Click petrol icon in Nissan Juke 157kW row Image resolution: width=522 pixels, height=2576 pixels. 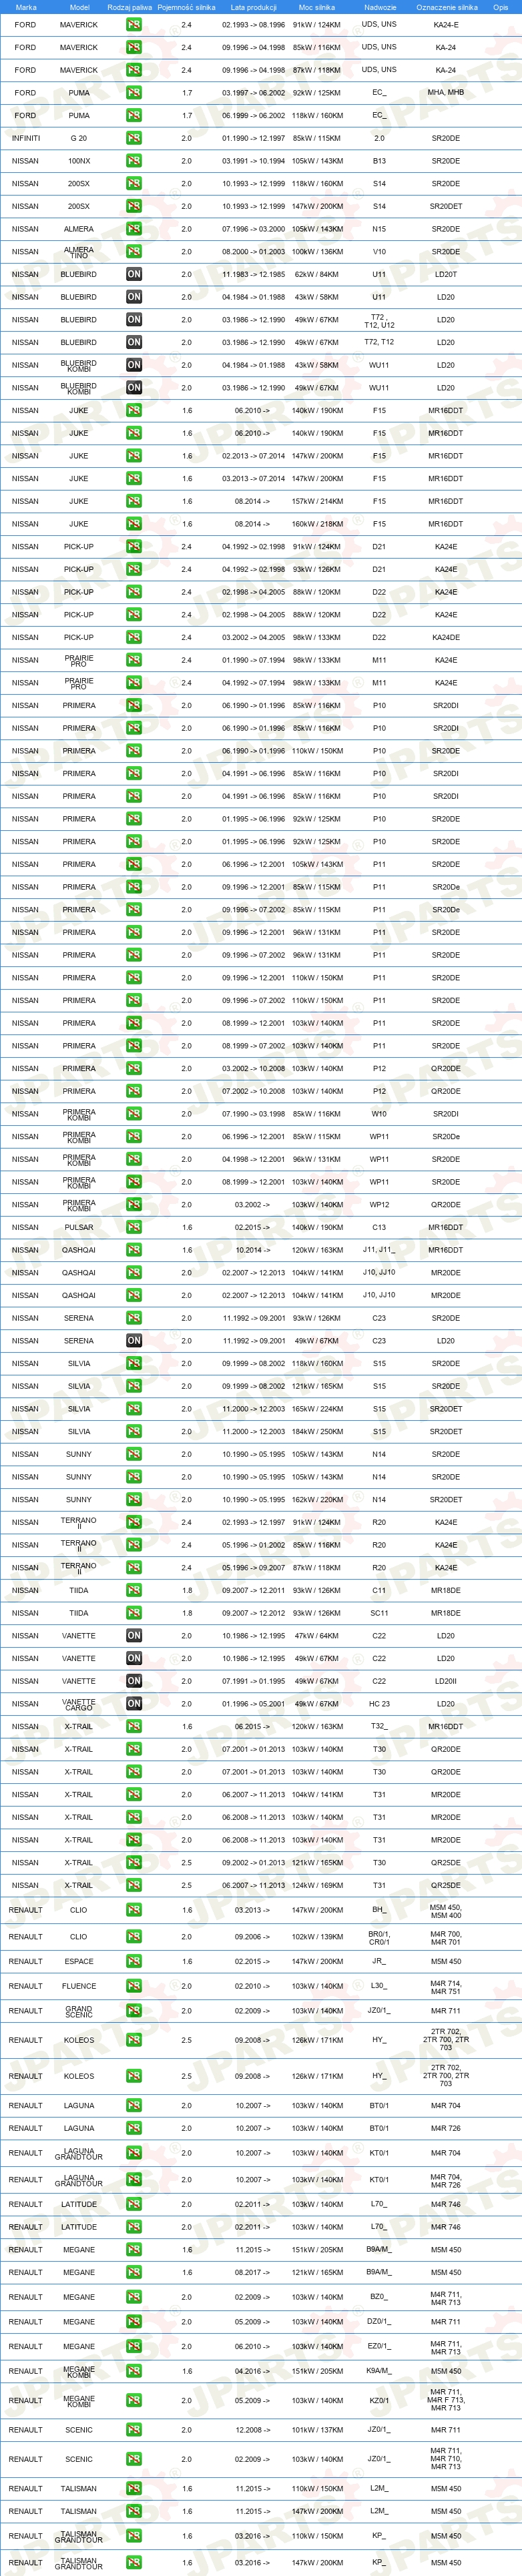[134, 501]
